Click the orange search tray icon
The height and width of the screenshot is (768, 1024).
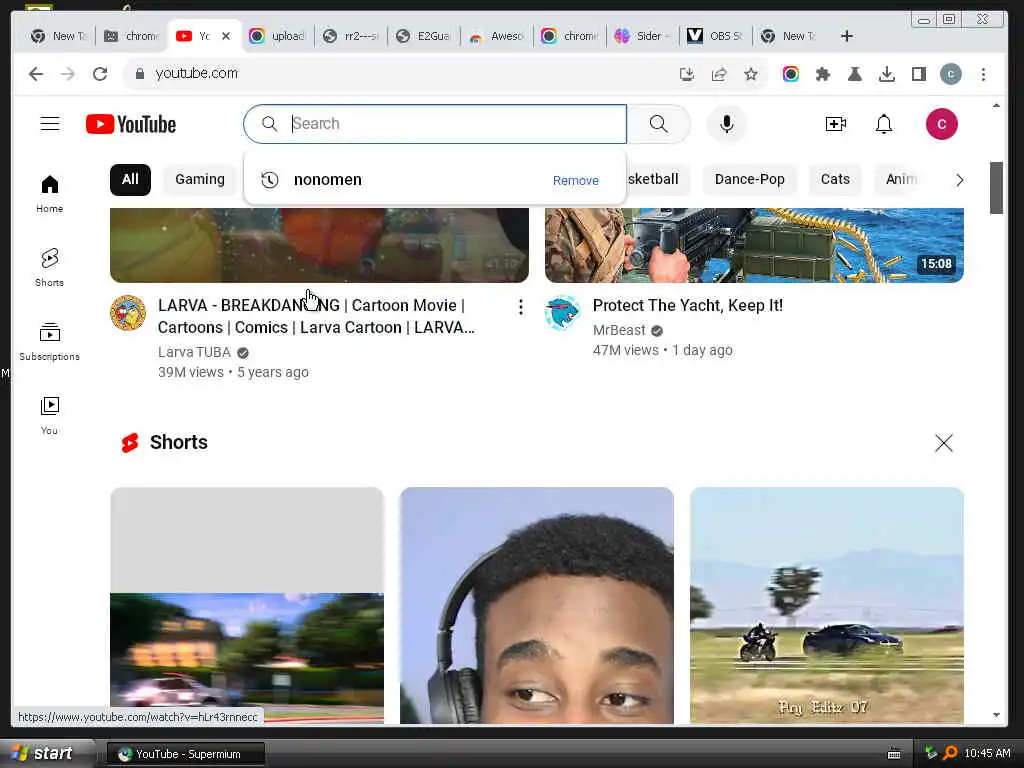950,754
